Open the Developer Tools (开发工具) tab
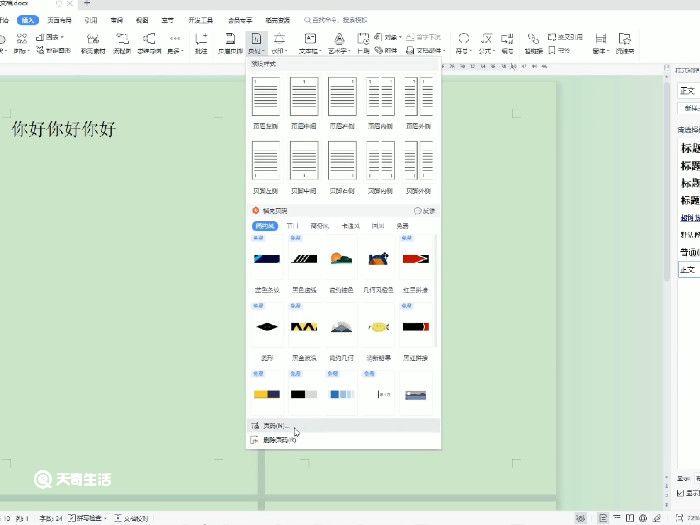 (x=200, y=20)
